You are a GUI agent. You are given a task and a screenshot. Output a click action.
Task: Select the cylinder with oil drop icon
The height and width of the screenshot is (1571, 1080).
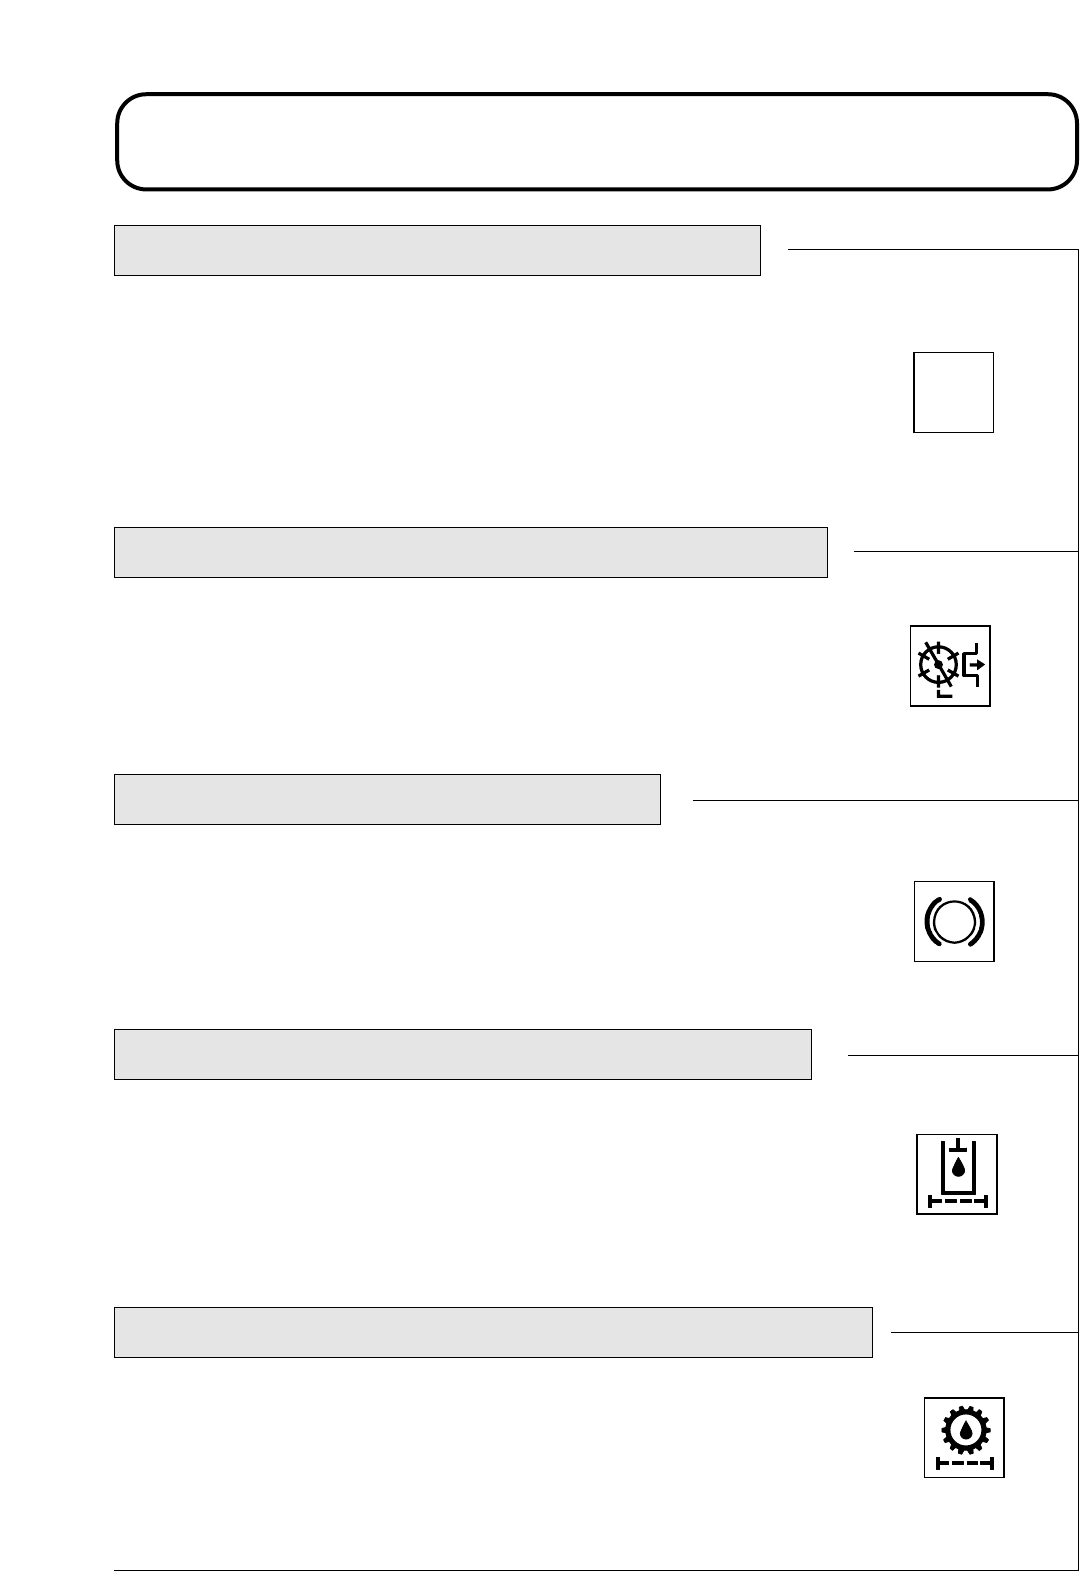click(957, 1174)
